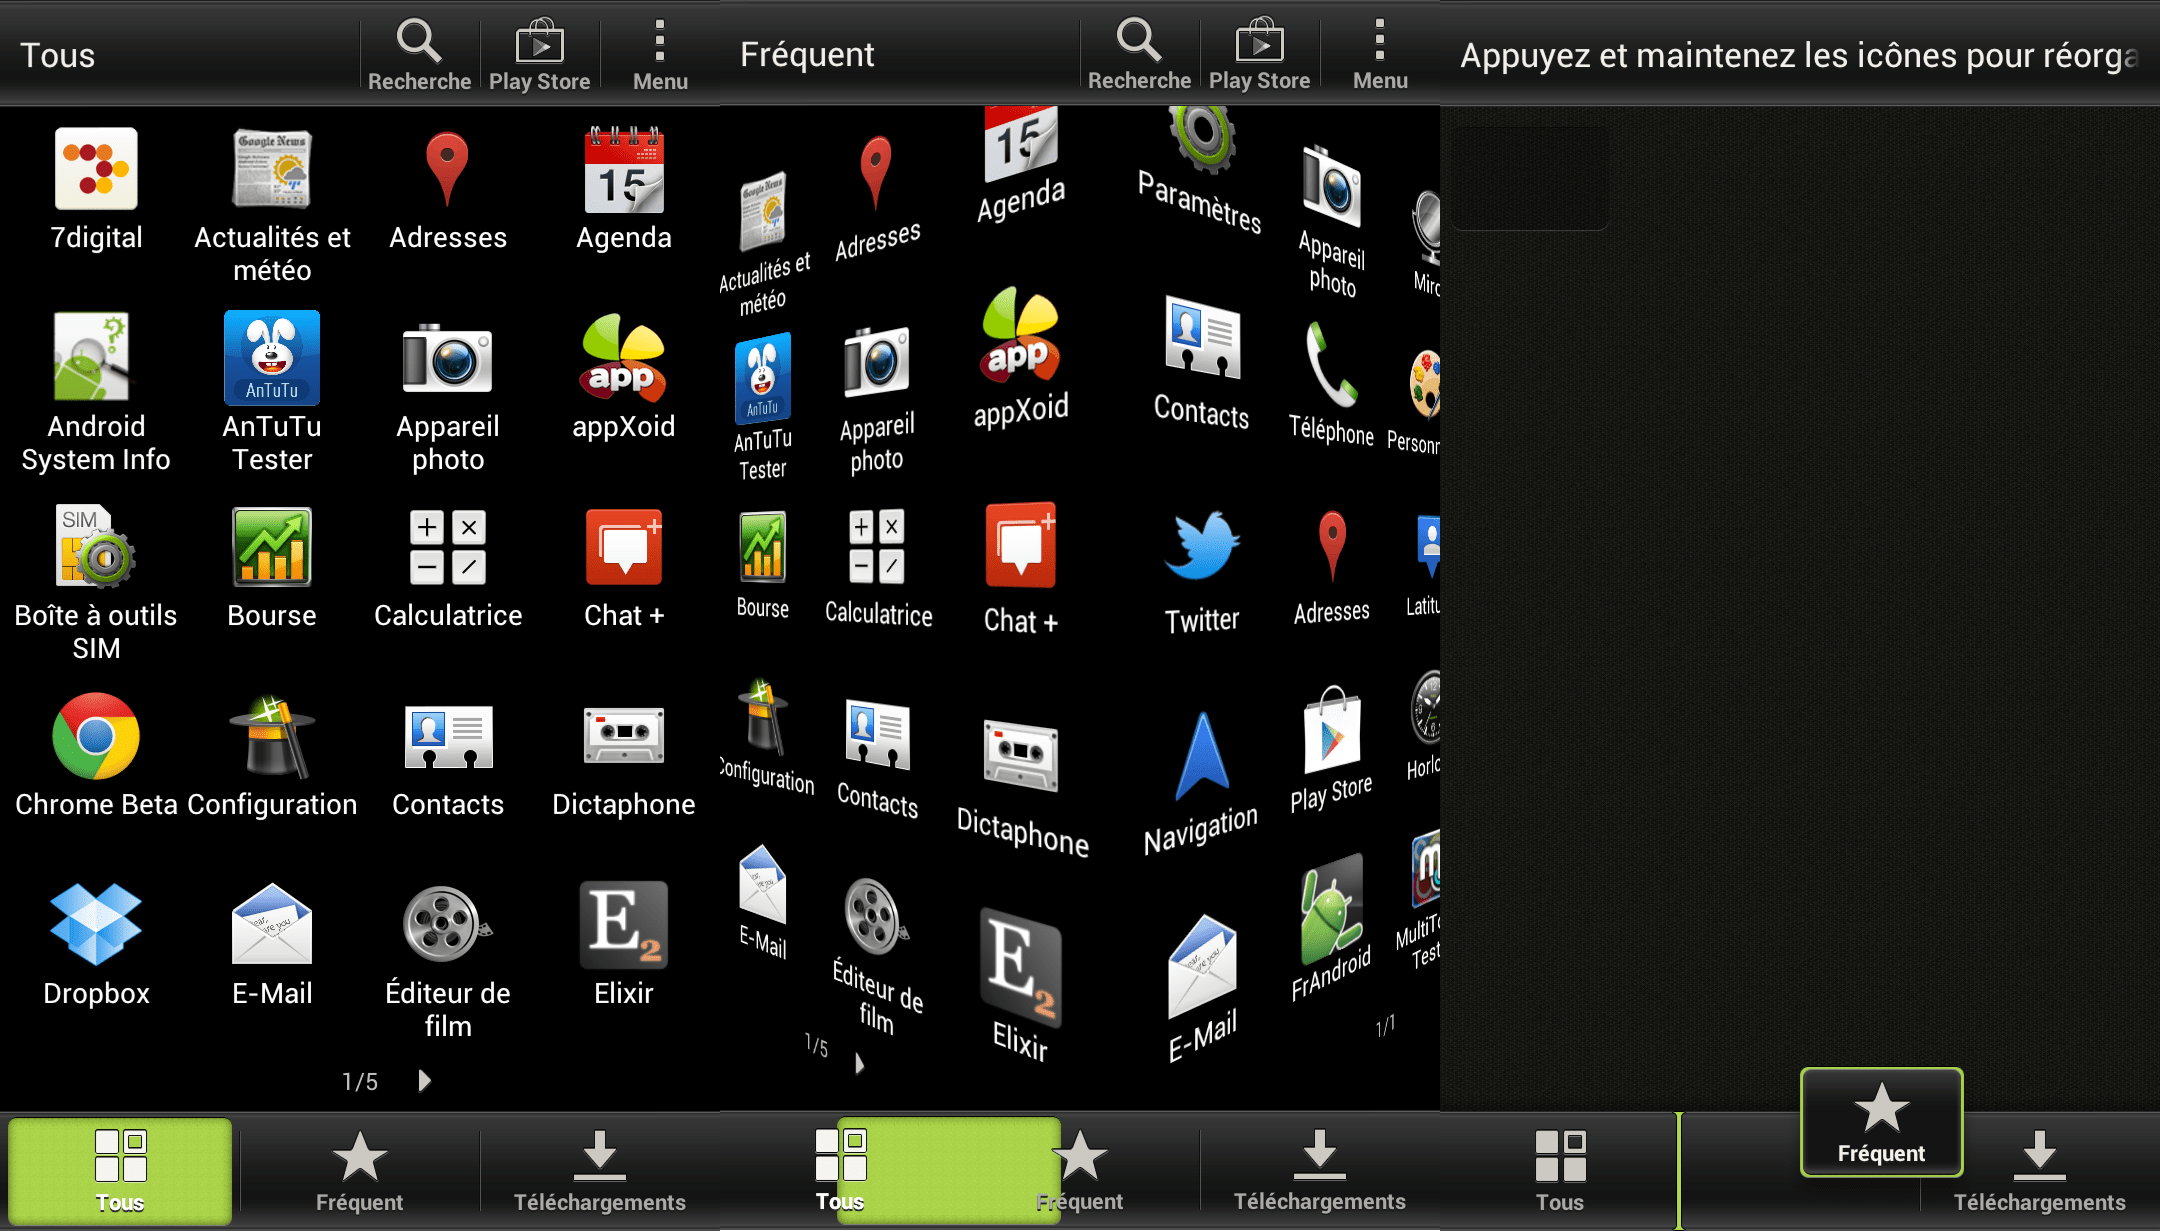This screenshot has height=1231, width=2160.
Task: Select Fréquent tab on left screen
Action: 360,1171
